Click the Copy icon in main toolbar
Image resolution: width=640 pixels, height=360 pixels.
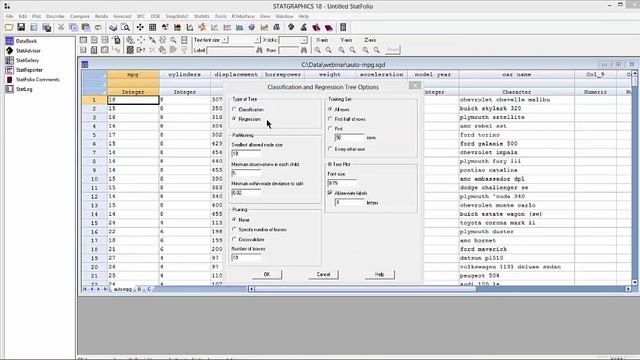[x=73, y=27]
